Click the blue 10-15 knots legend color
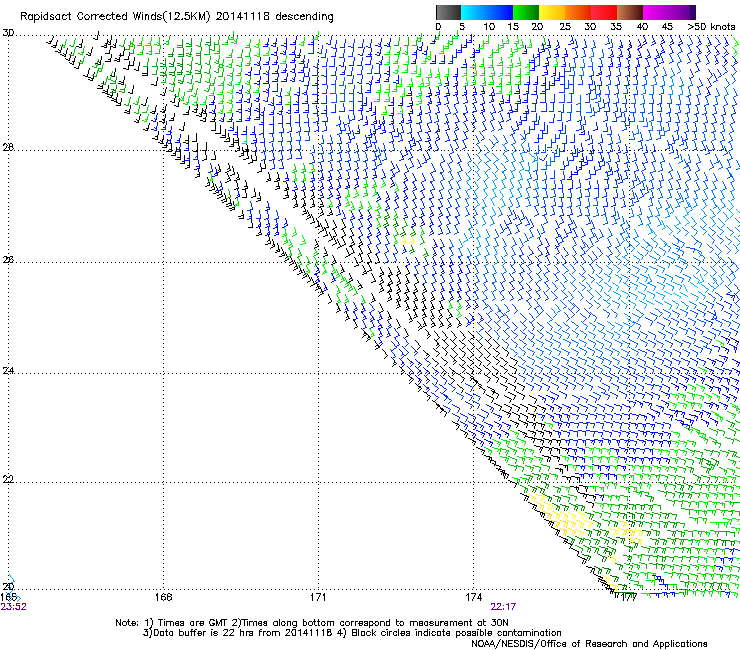Viewport: 740px width, 650px height. [x=500, y=12]
